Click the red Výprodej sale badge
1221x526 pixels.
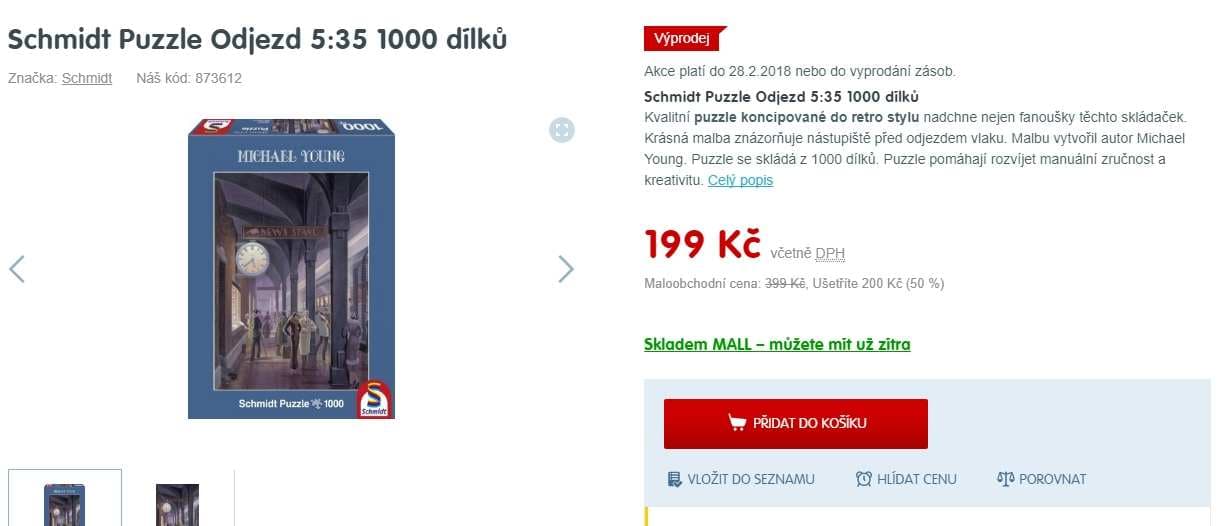tap(682, 39)
